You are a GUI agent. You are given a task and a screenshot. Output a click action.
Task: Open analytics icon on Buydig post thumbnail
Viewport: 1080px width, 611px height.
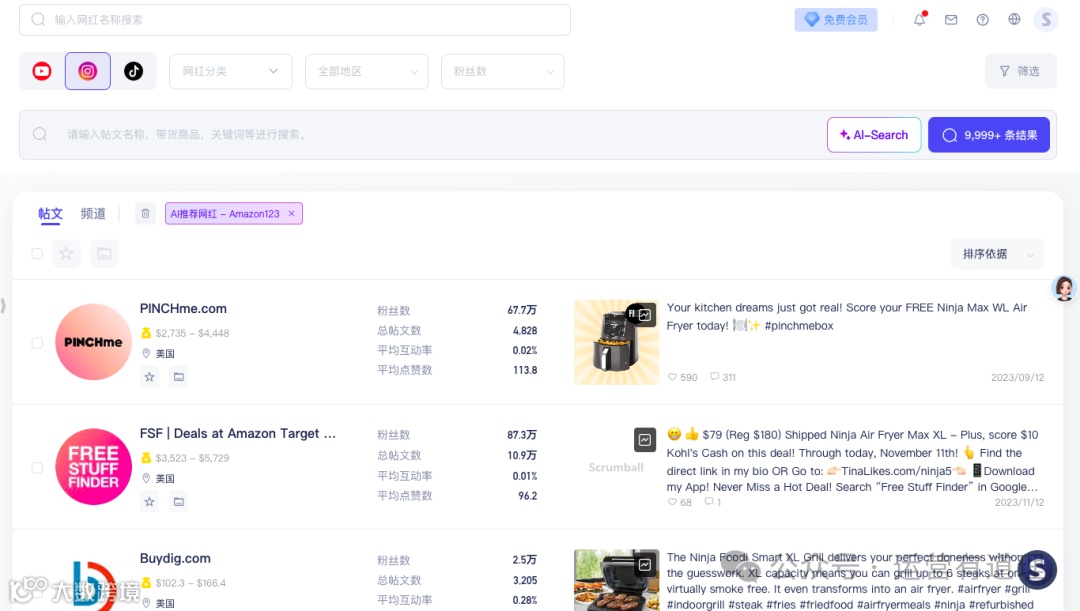[645, 565]
